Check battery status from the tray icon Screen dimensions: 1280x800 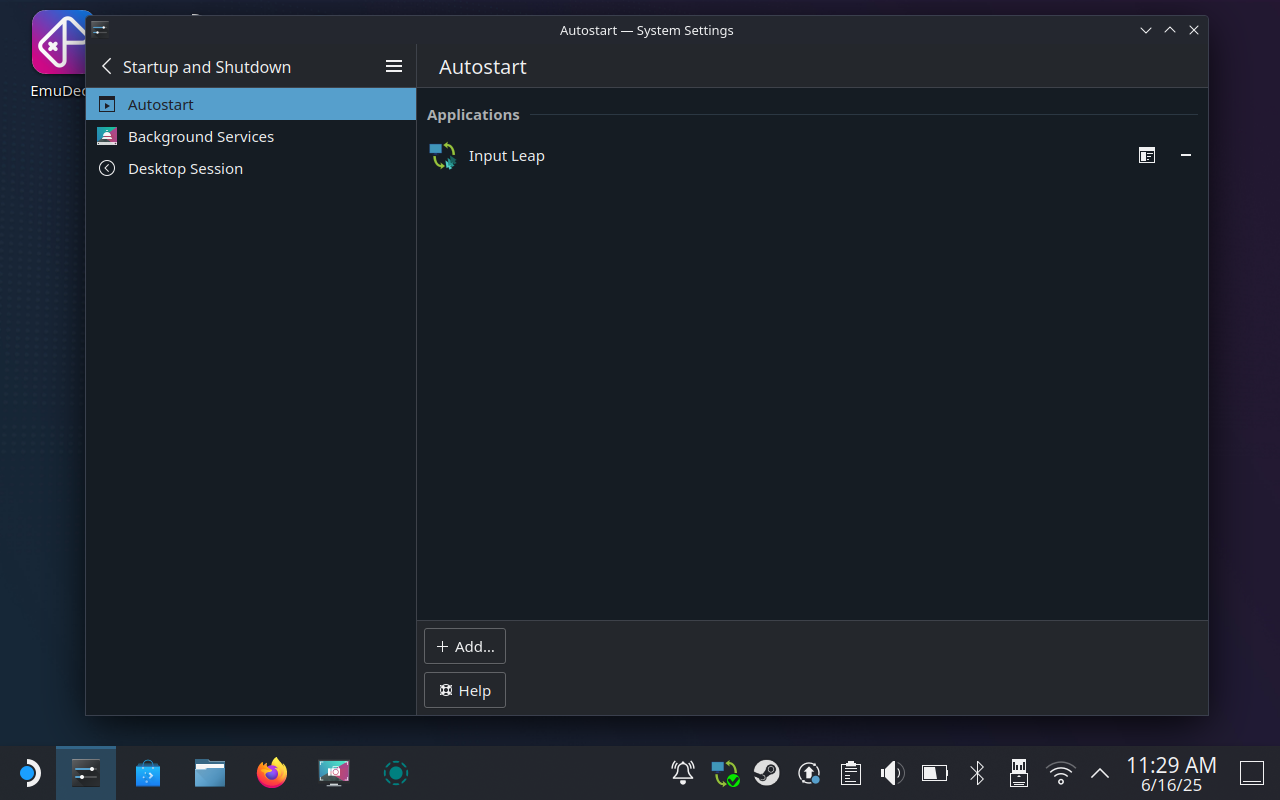coord(933,773)
